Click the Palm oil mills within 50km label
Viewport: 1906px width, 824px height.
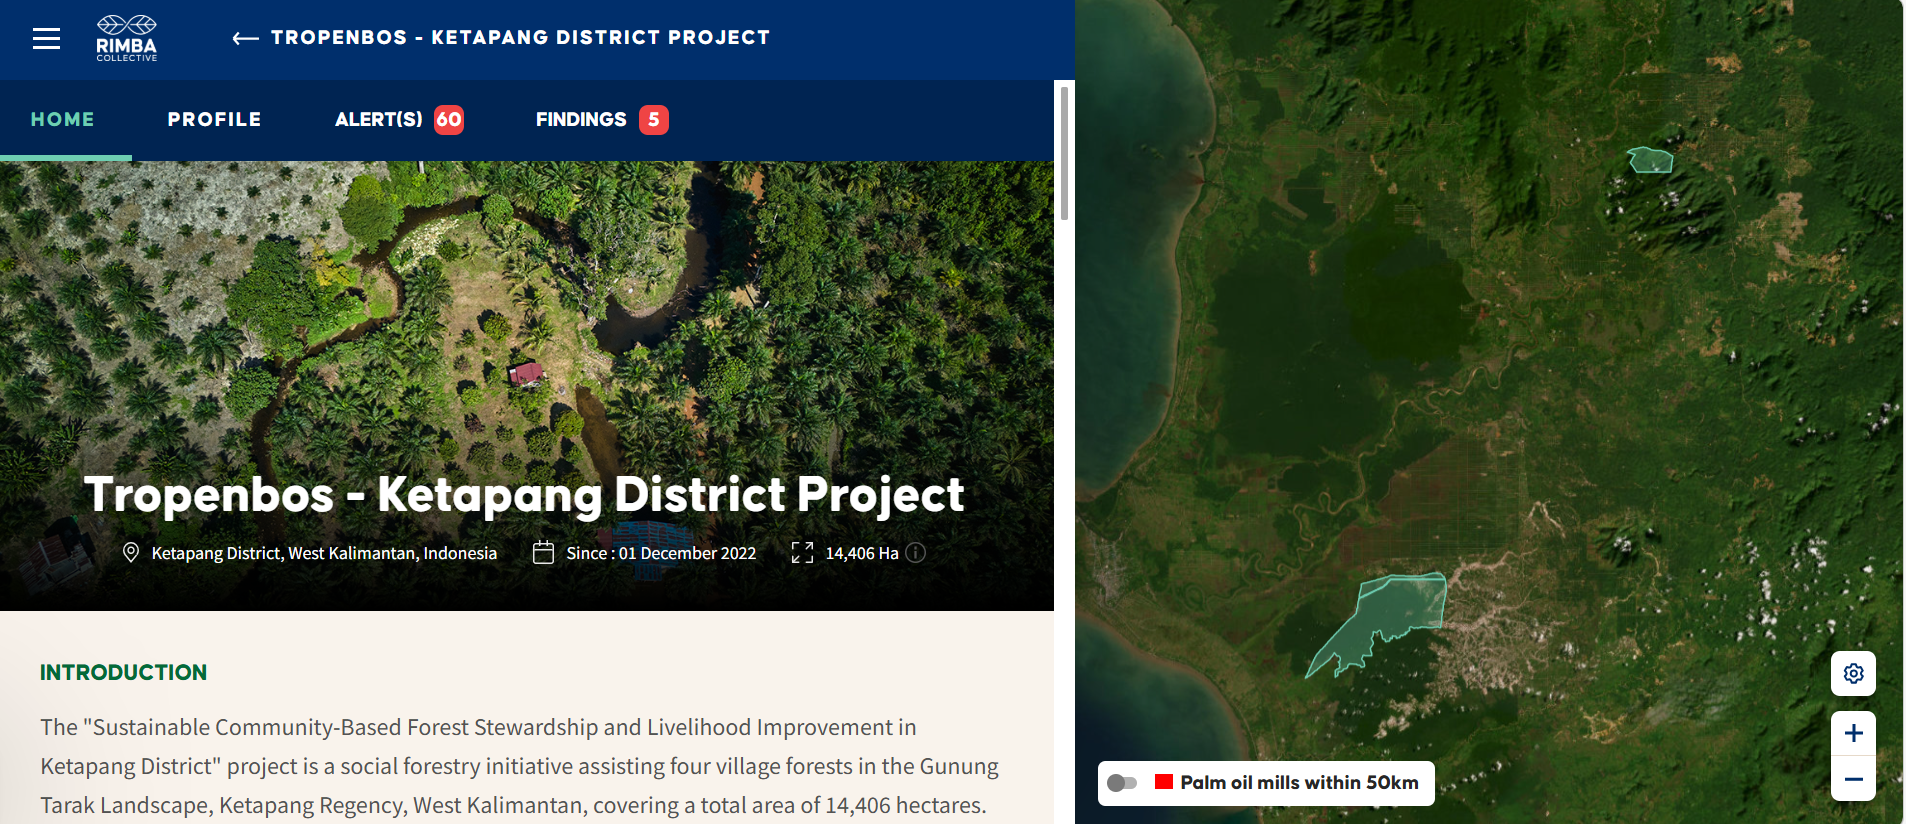pyautogui.click(x=1299, y=783)
